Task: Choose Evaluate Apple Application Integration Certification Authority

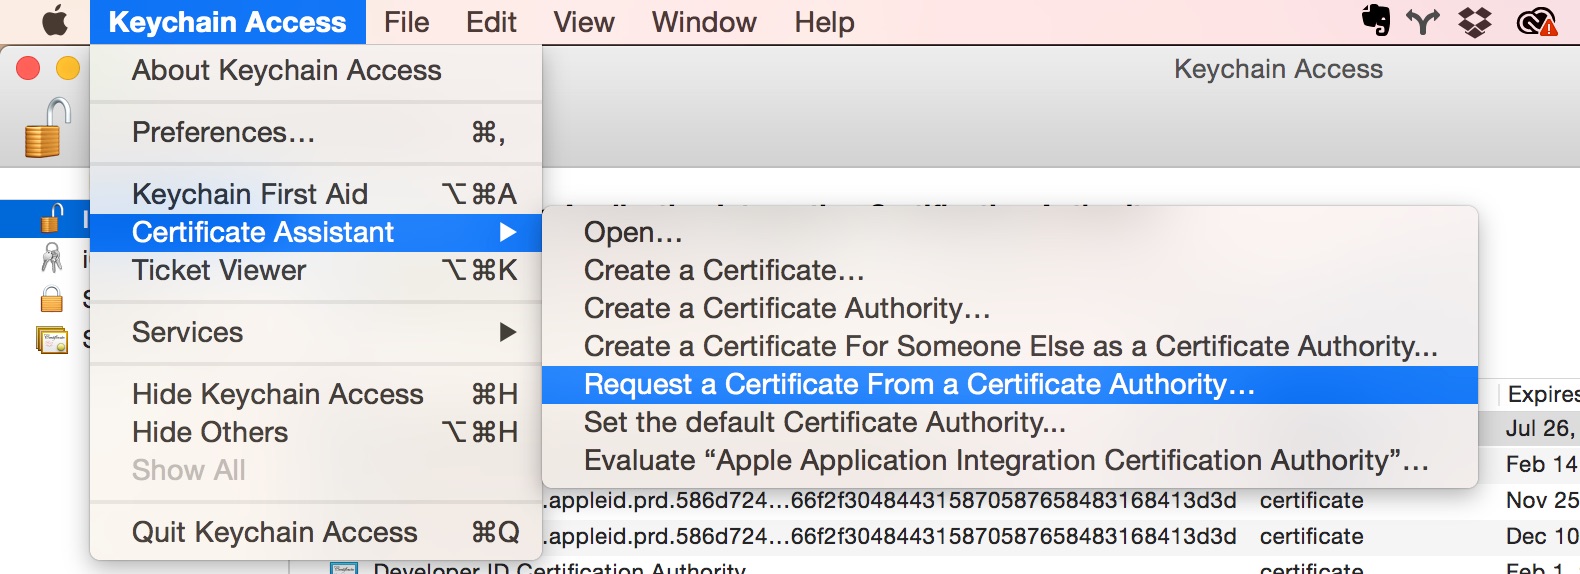Action: pos(1010,461)
